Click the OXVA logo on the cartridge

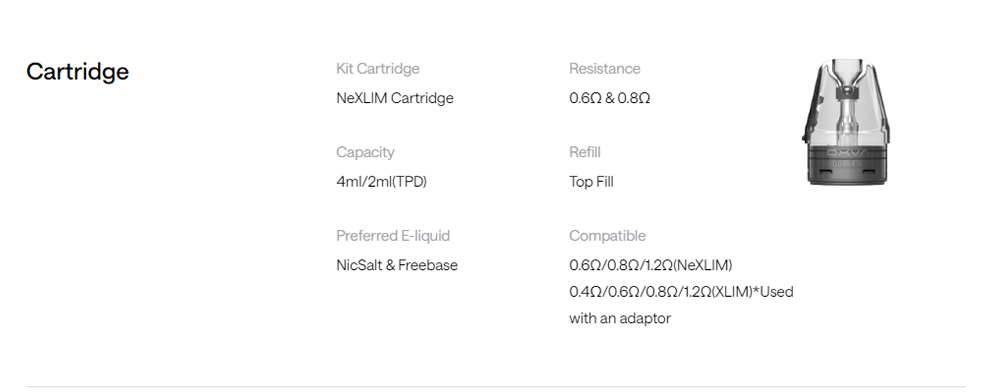[847, 152]
